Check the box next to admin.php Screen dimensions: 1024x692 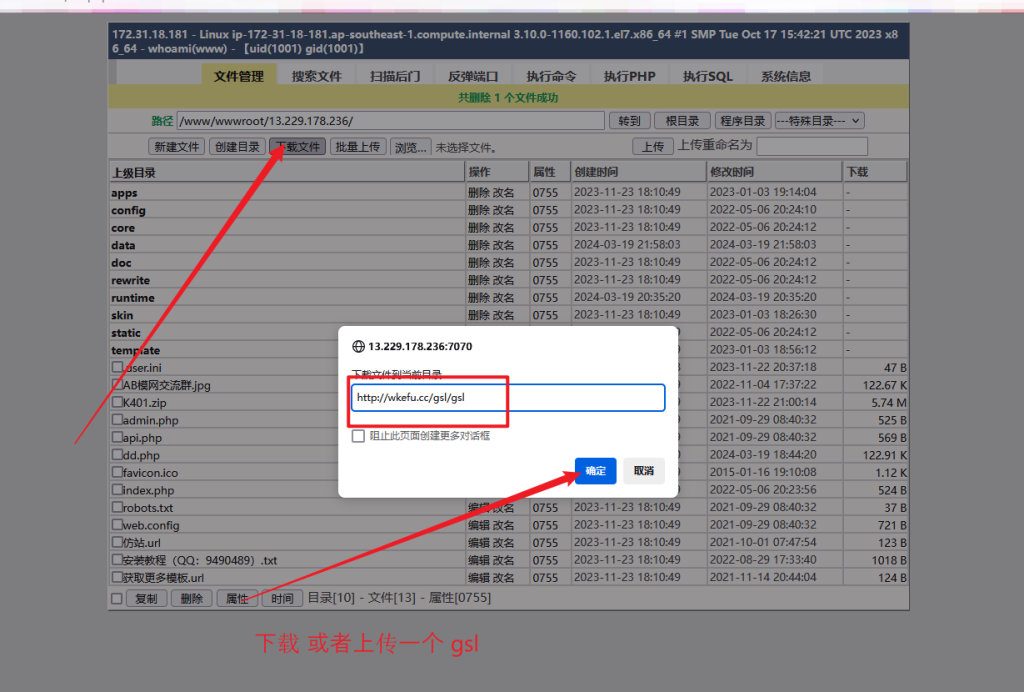117,420
